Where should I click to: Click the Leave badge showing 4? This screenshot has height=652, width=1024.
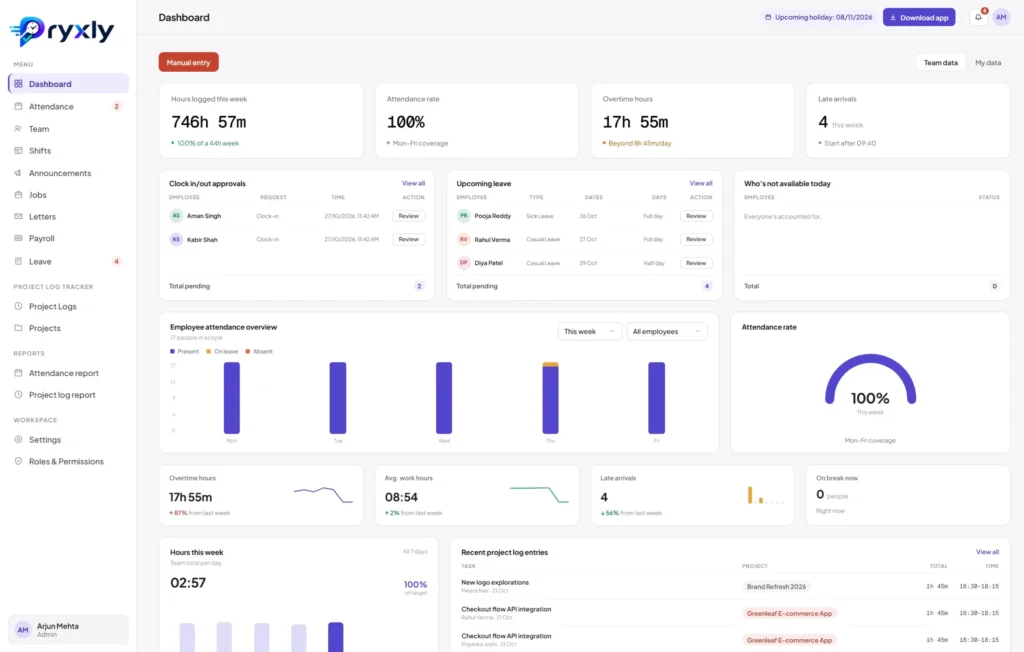pyautogui.click(x=117, y=261)
